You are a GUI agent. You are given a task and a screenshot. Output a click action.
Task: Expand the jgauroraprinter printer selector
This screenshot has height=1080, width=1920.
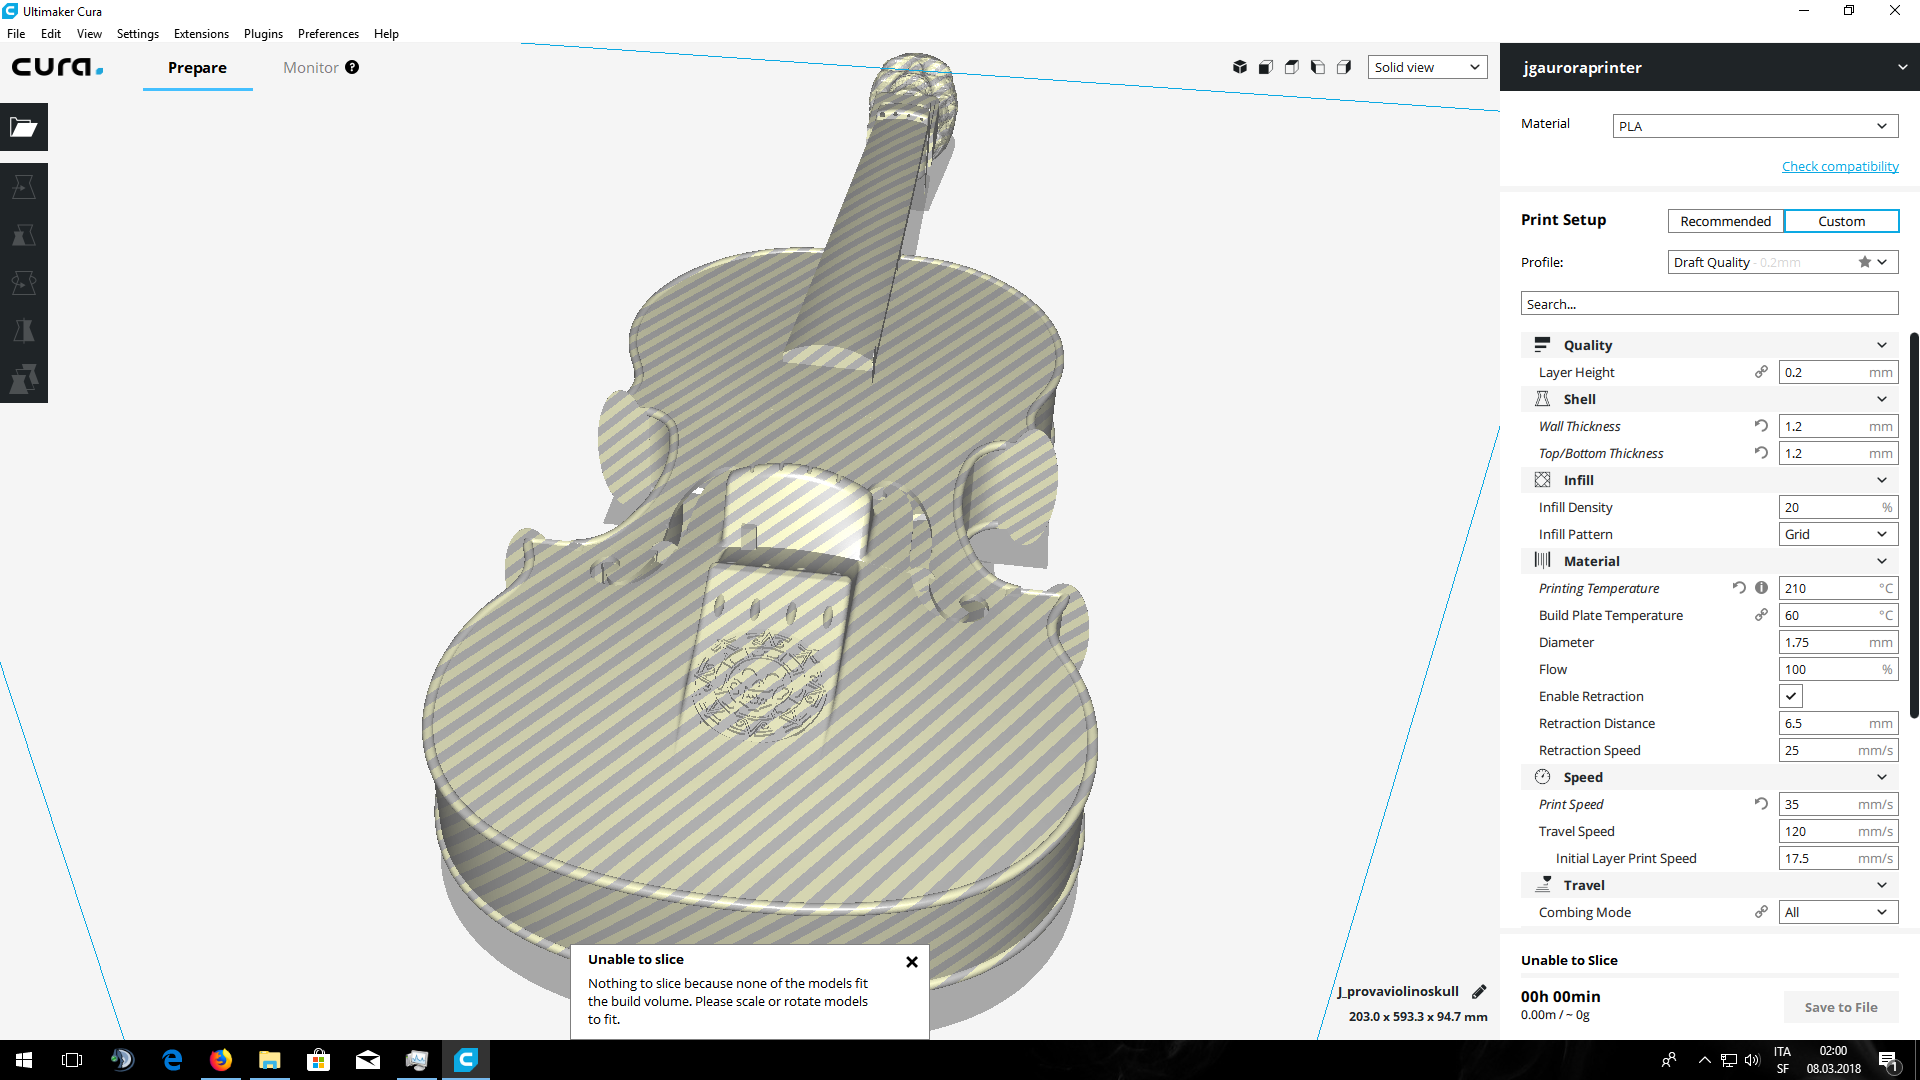point(1709,67)
